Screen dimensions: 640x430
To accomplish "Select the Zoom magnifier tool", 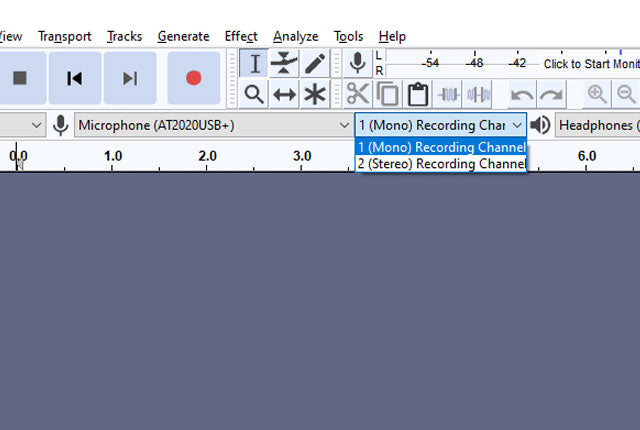I will (255, 94).
